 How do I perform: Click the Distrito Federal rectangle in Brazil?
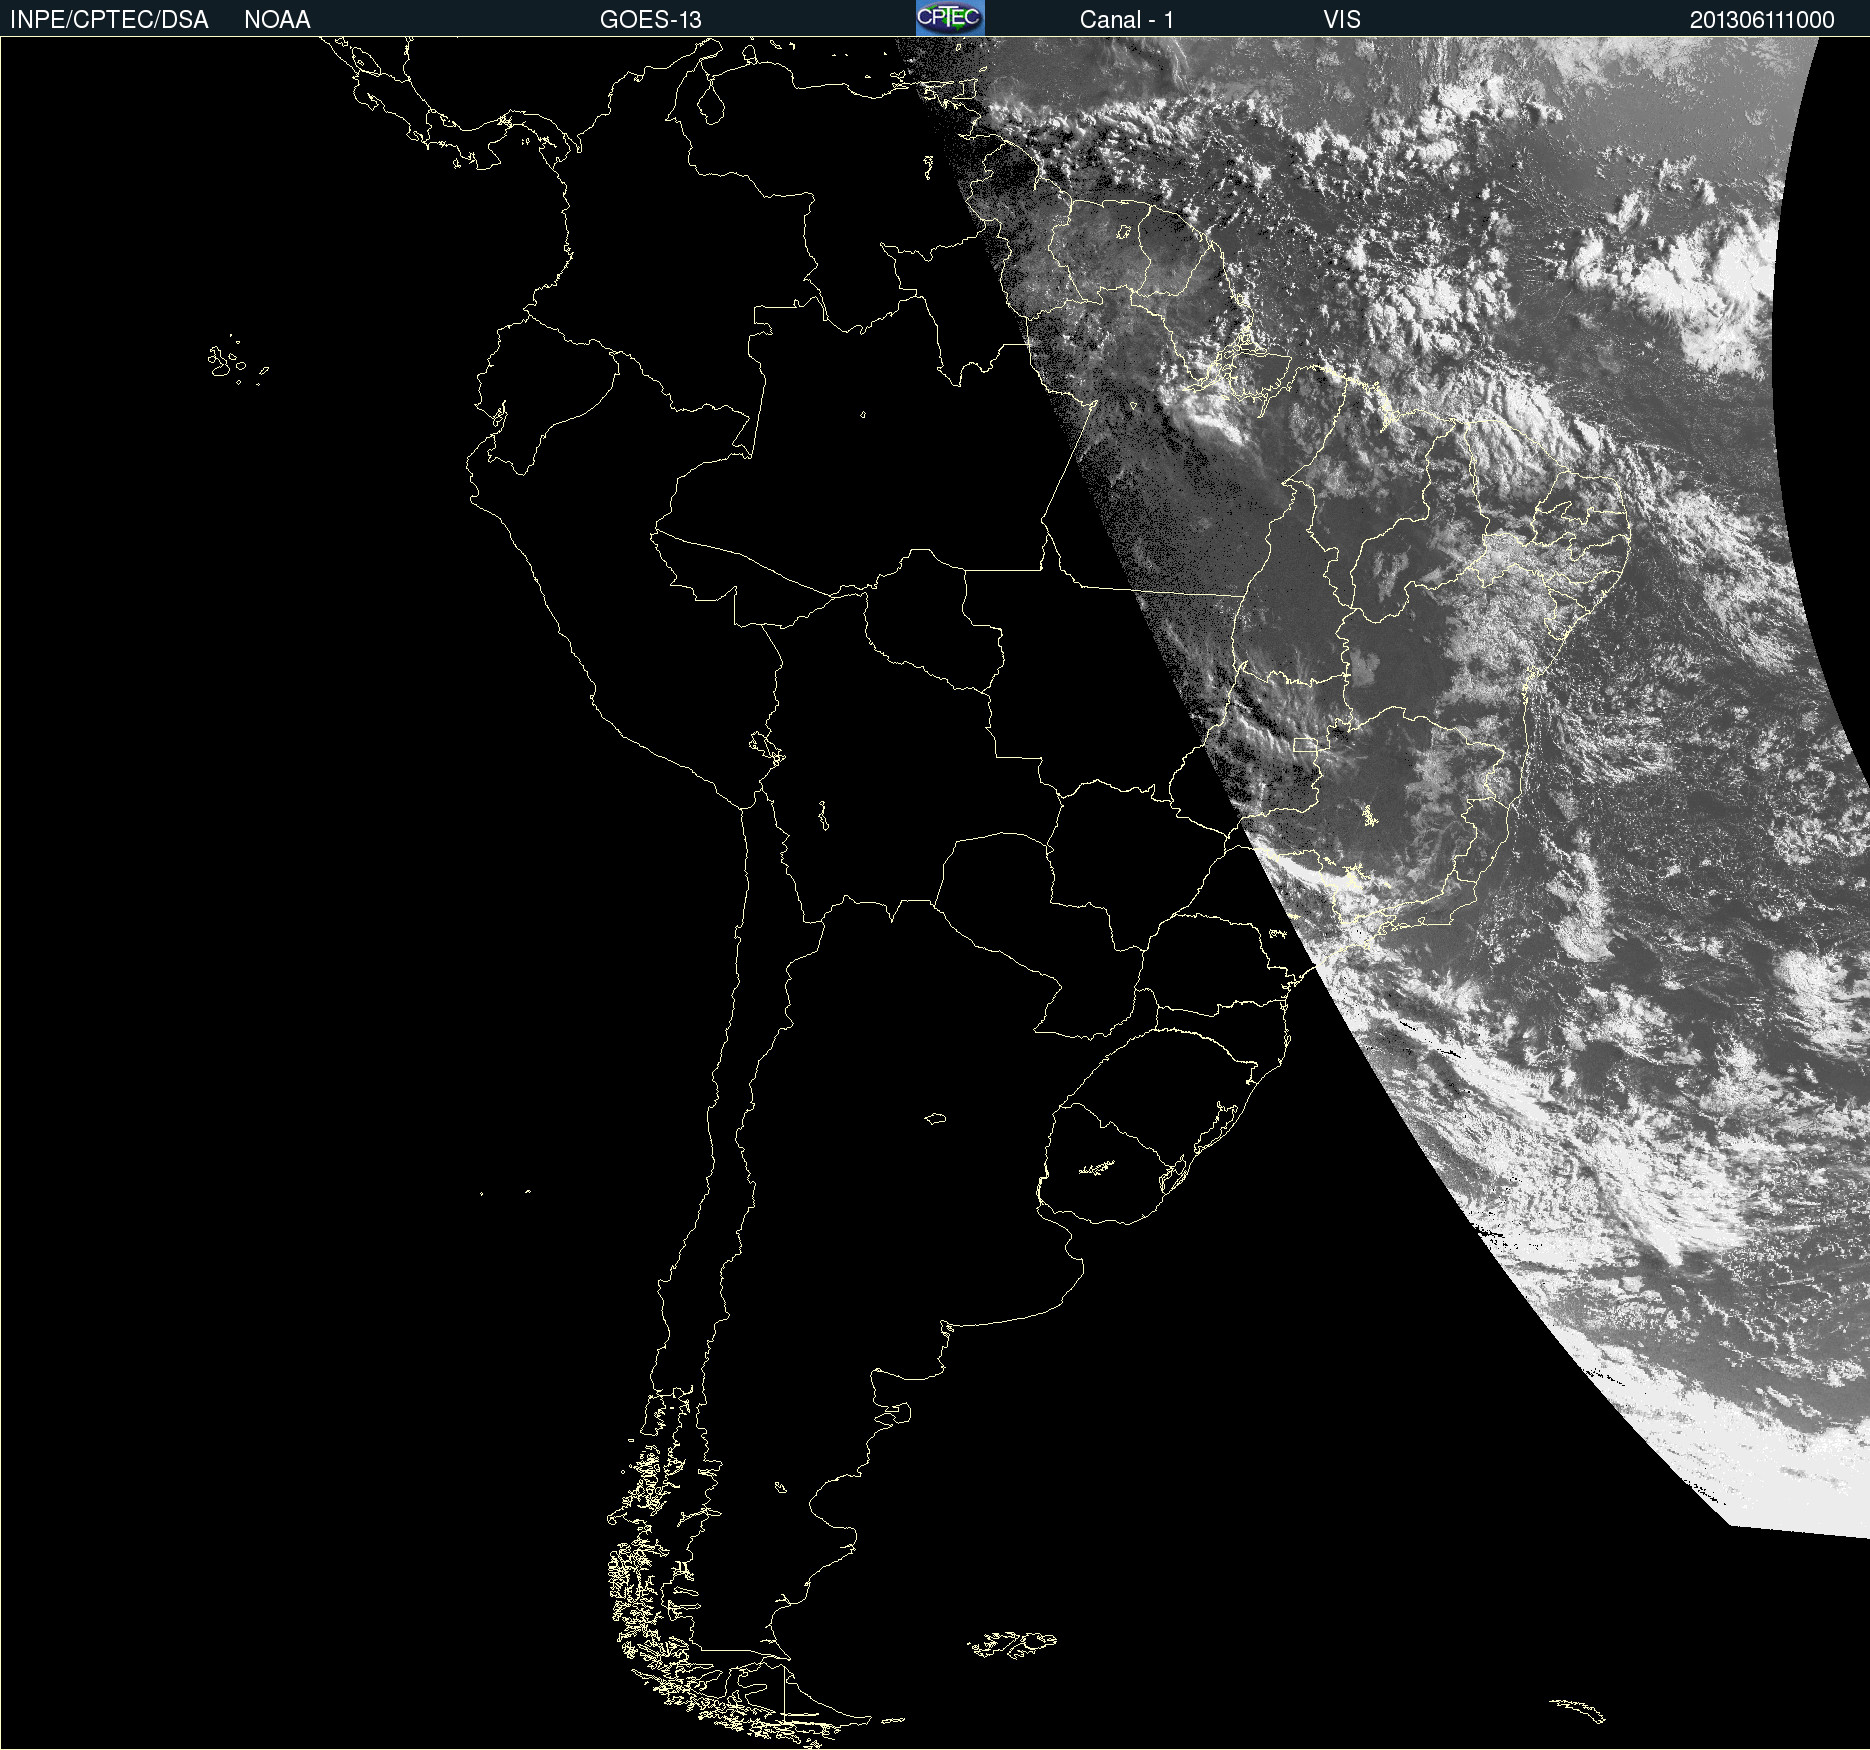pos(1306,744)
